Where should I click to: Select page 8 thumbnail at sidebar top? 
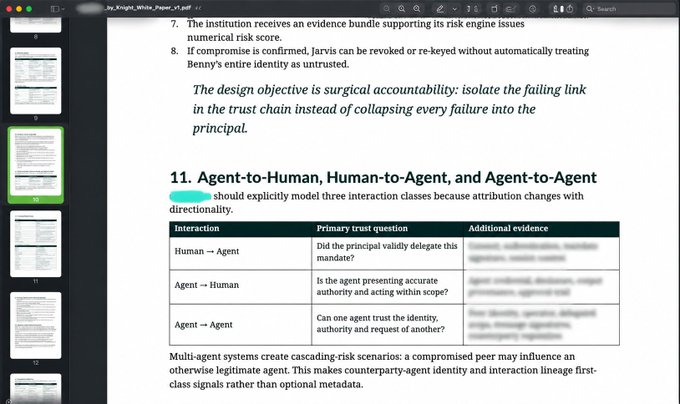36,25
